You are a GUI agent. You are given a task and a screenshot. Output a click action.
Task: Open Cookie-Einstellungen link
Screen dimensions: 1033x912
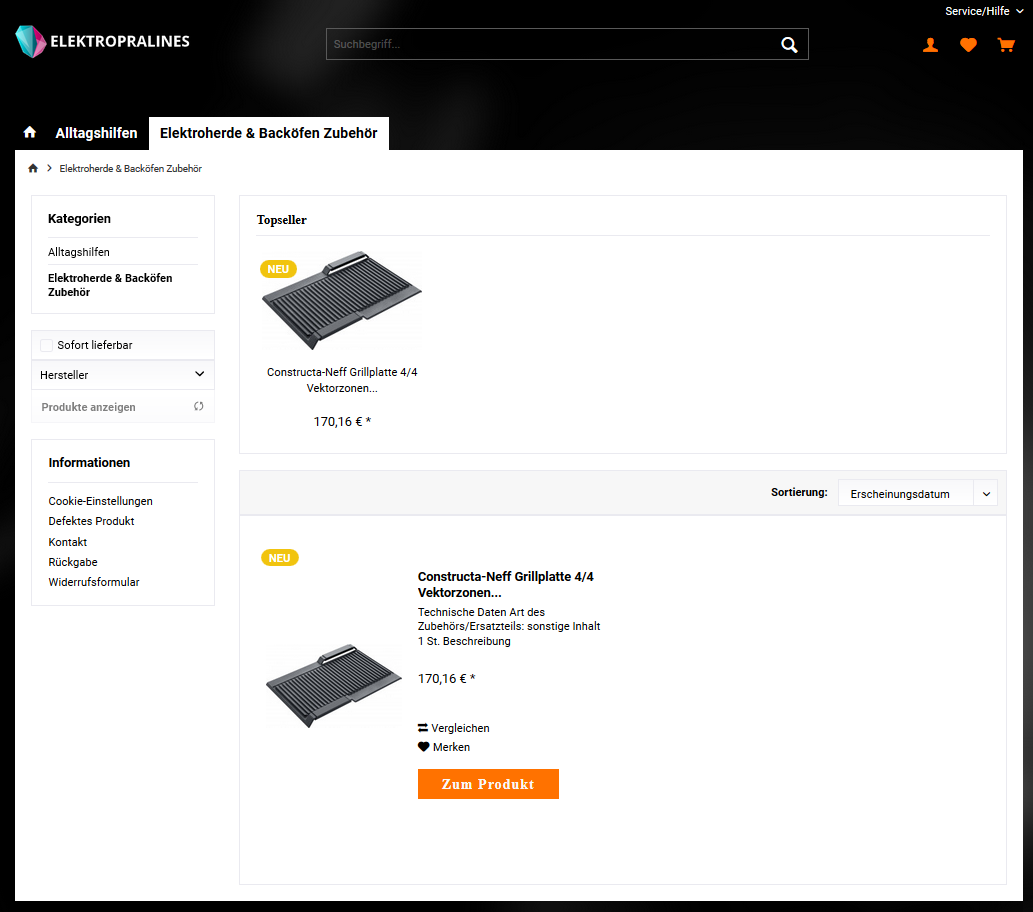[100, 501]
